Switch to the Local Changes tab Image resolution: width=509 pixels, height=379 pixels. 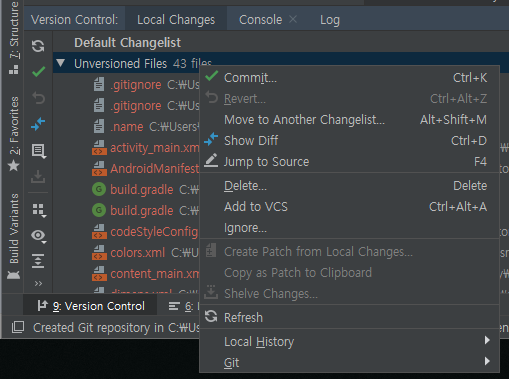[x=176, y=20]
